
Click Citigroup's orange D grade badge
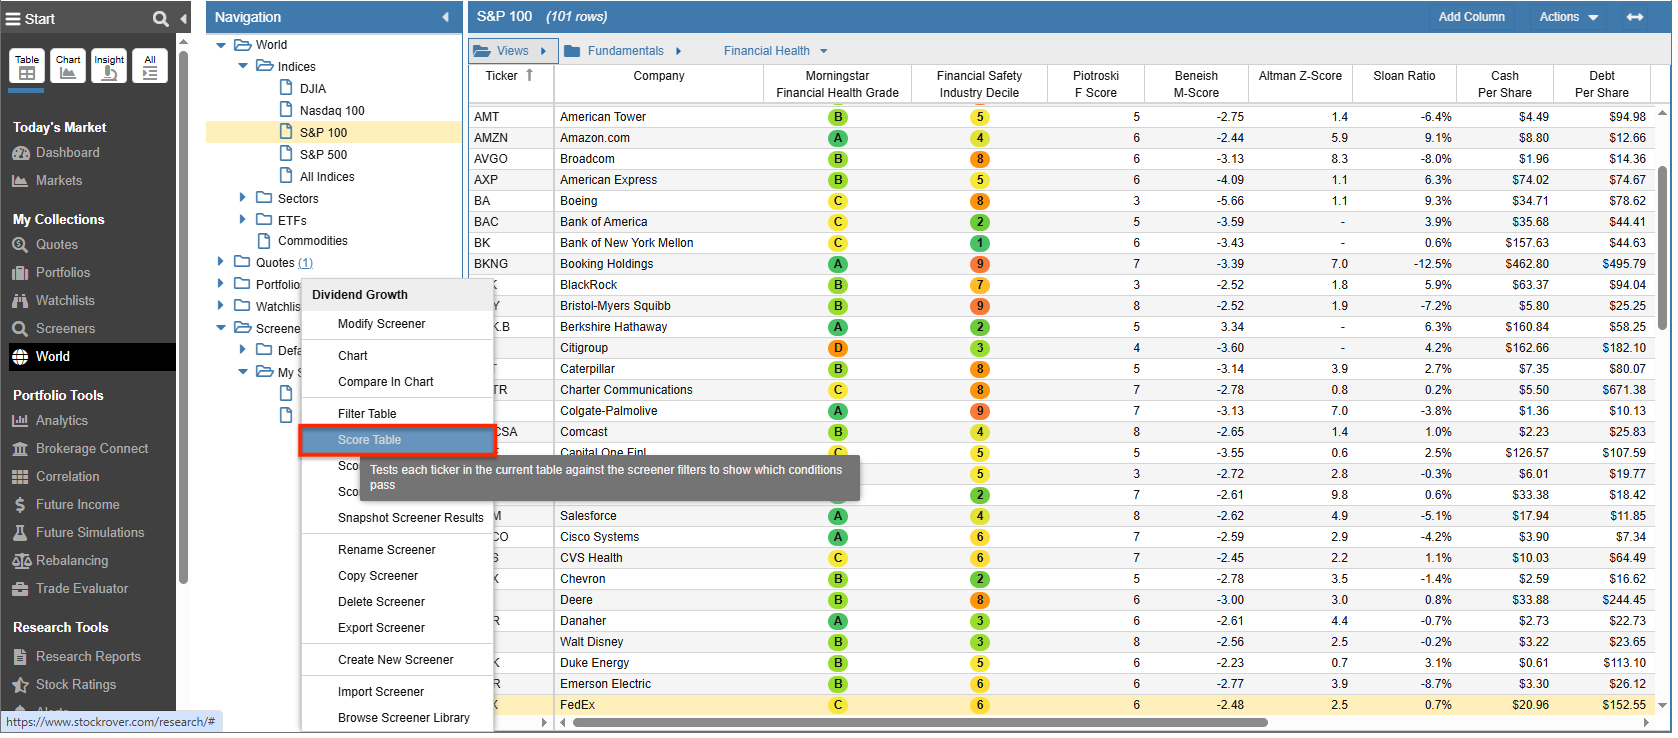pos(838,348)
